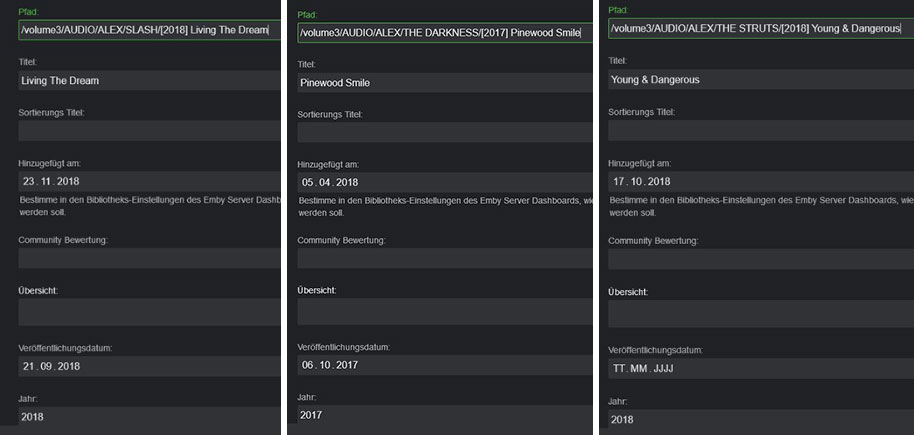Select the Titel field showing Living The Dream
The width and height of the screenshot is (917, 435).
click(x=148, y=80)
